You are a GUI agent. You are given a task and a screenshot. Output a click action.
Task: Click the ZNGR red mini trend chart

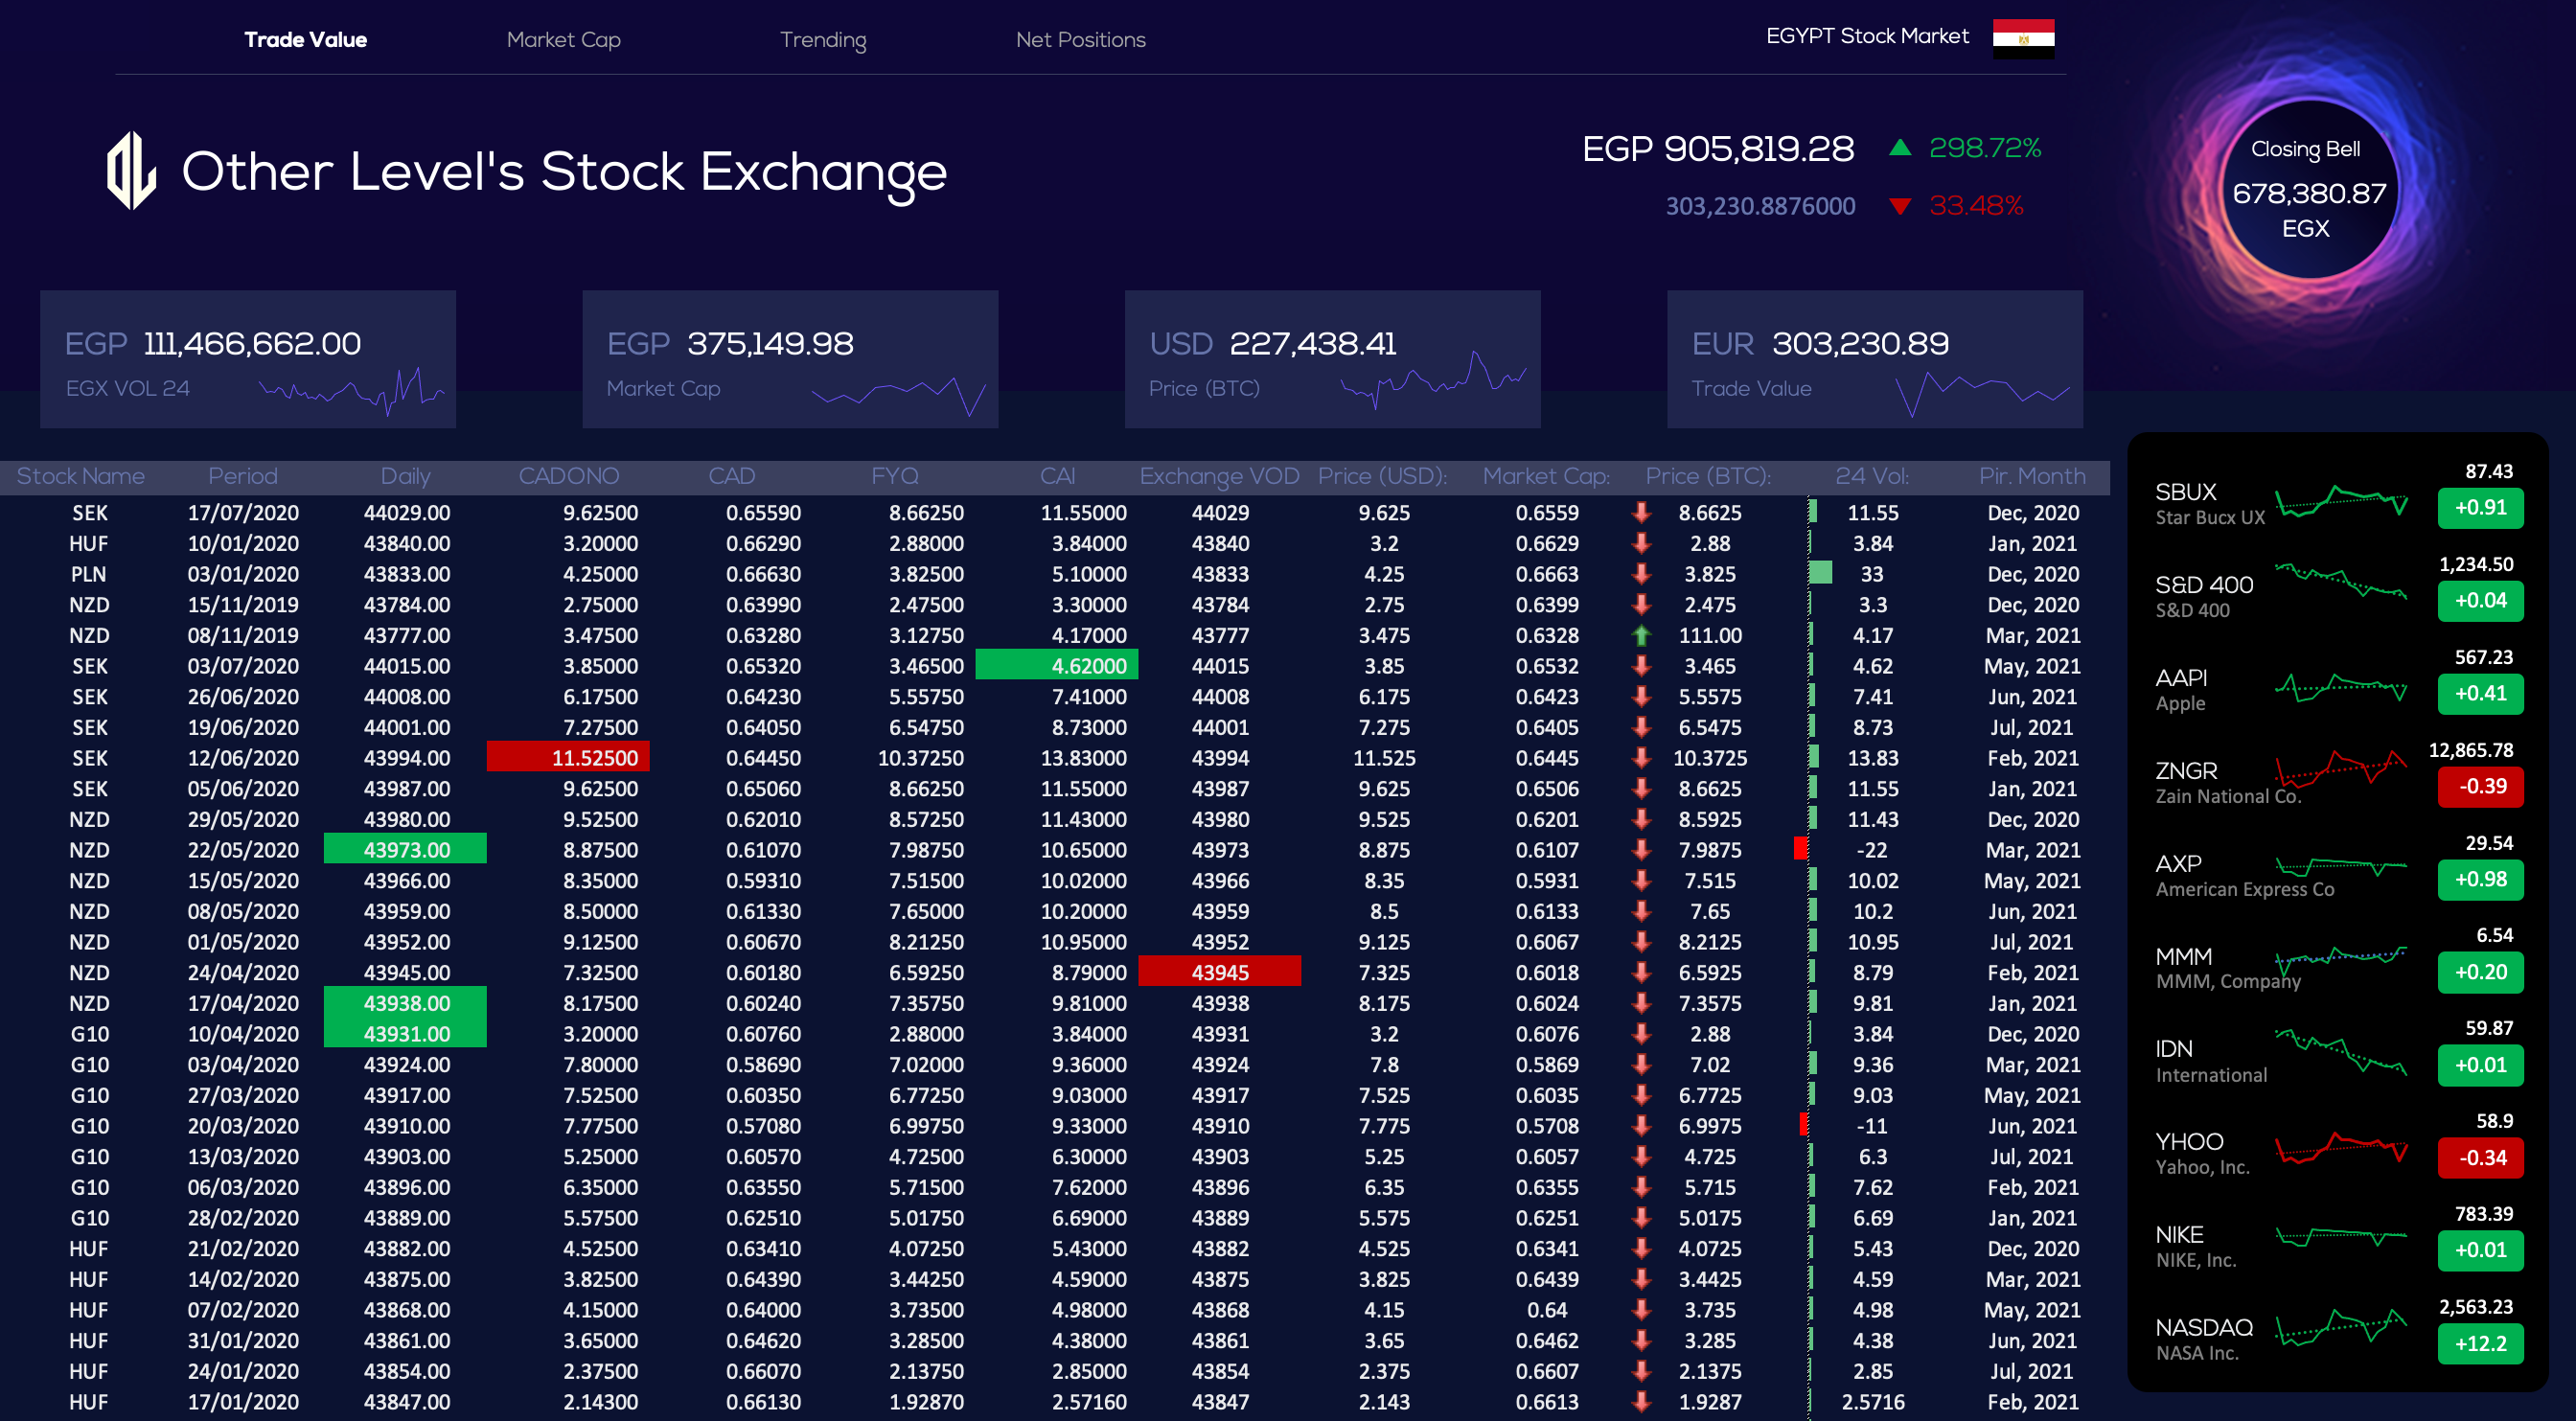pyautogui.click(x=2341, y=768)
